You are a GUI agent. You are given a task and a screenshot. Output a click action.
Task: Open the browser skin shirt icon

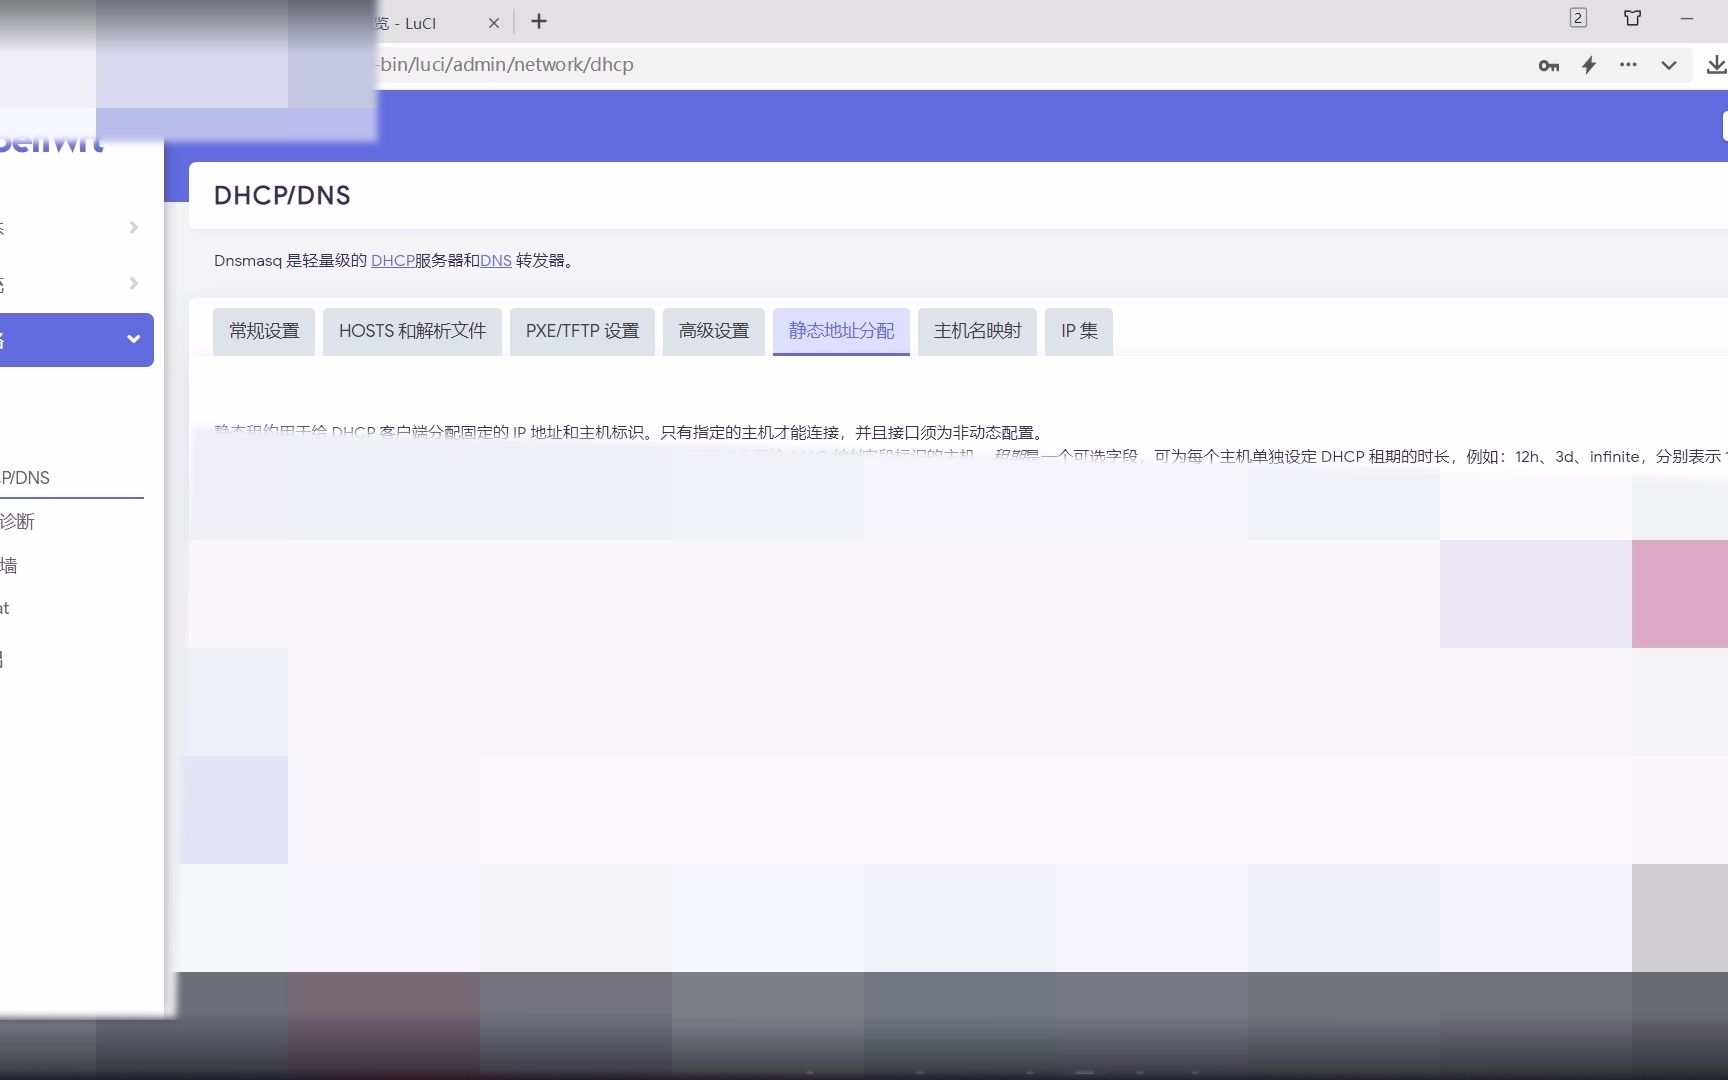click(x=1633, y=18)
